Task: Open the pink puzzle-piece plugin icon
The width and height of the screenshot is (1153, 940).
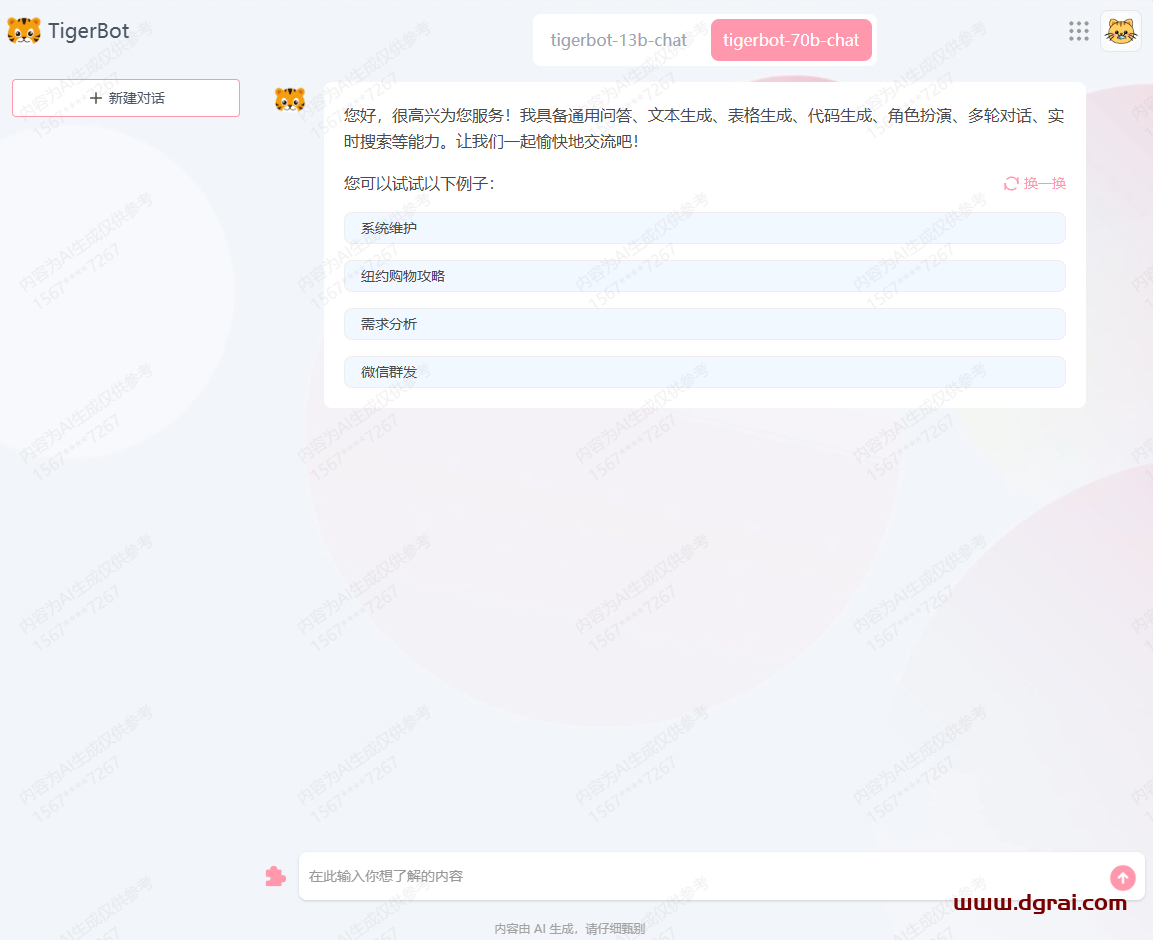Action: click(275, 876)
